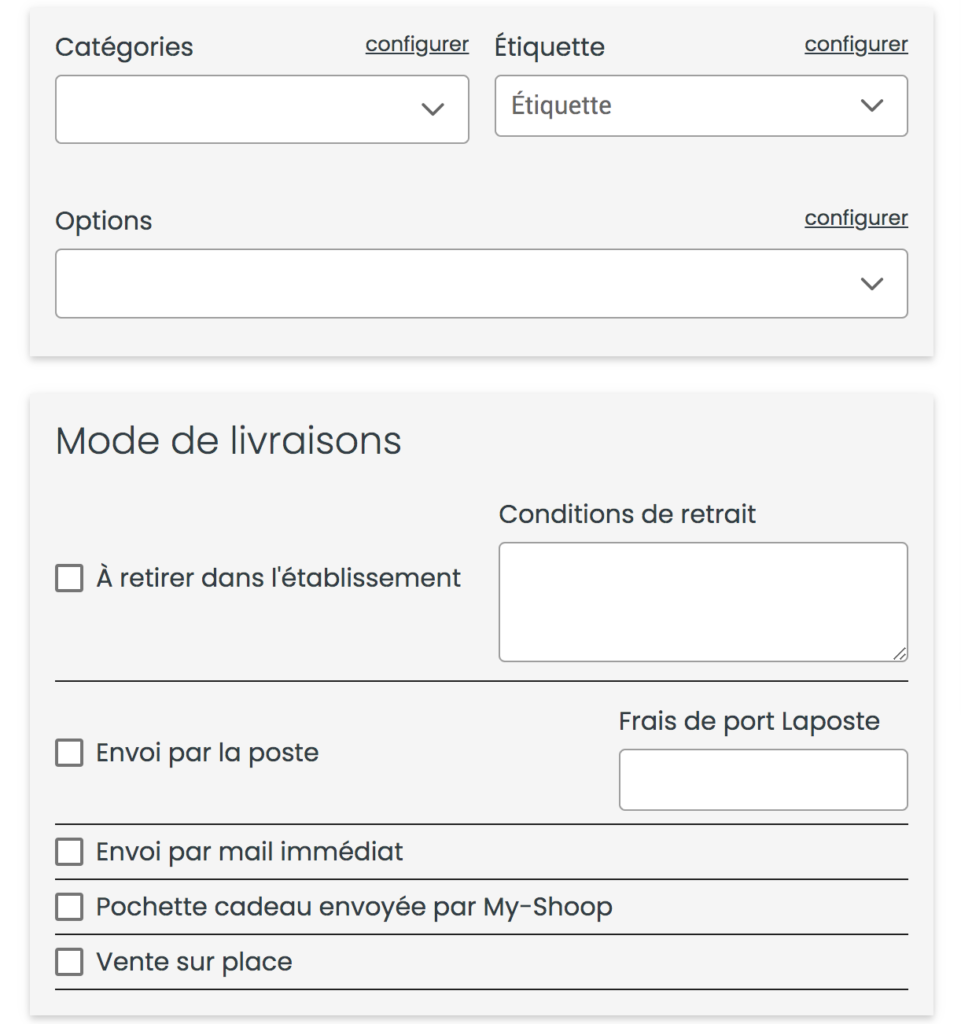Check Envoi par la poste option
The image size is (961, 1024).
[69, 752]
